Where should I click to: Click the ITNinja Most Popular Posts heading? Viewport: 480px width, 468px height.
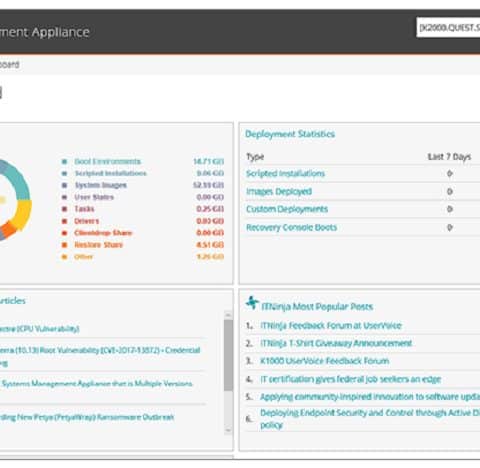pos(317,307)
